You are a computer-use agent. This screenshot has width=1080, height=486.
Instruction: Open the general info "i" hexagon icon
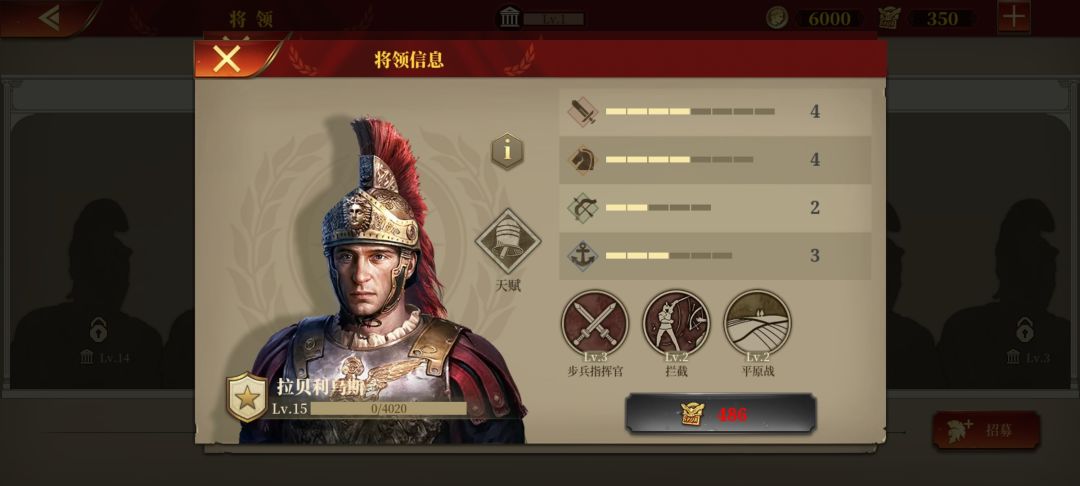coord(508,151)
